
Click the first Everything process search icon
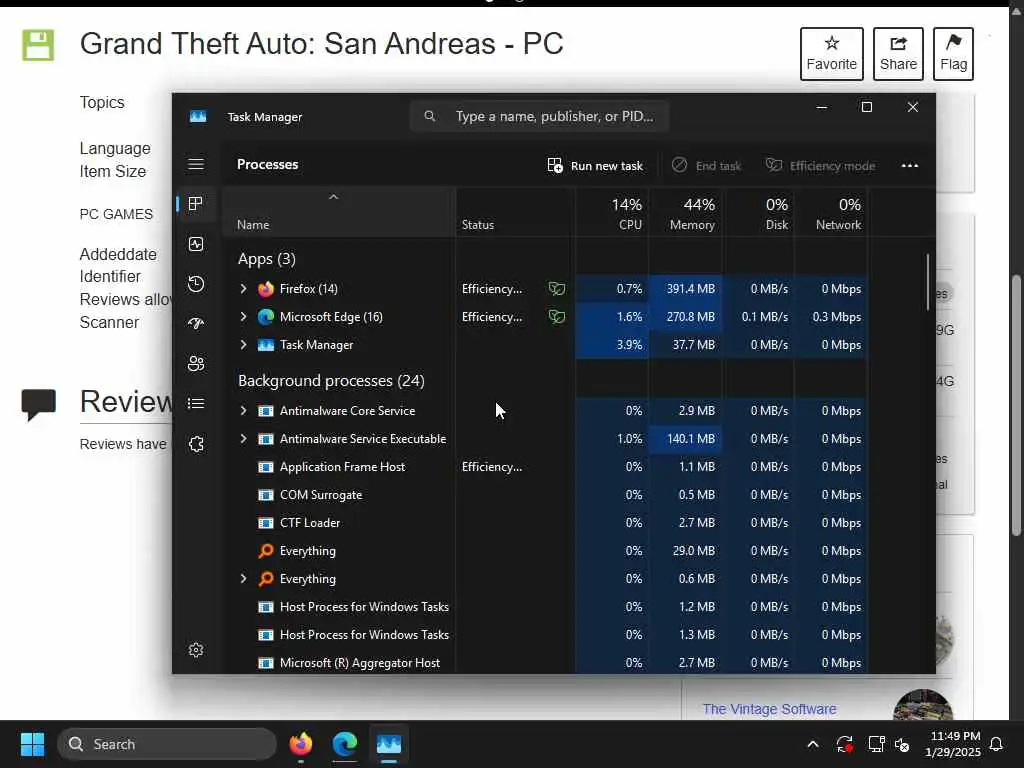click(x=266, y=551)
